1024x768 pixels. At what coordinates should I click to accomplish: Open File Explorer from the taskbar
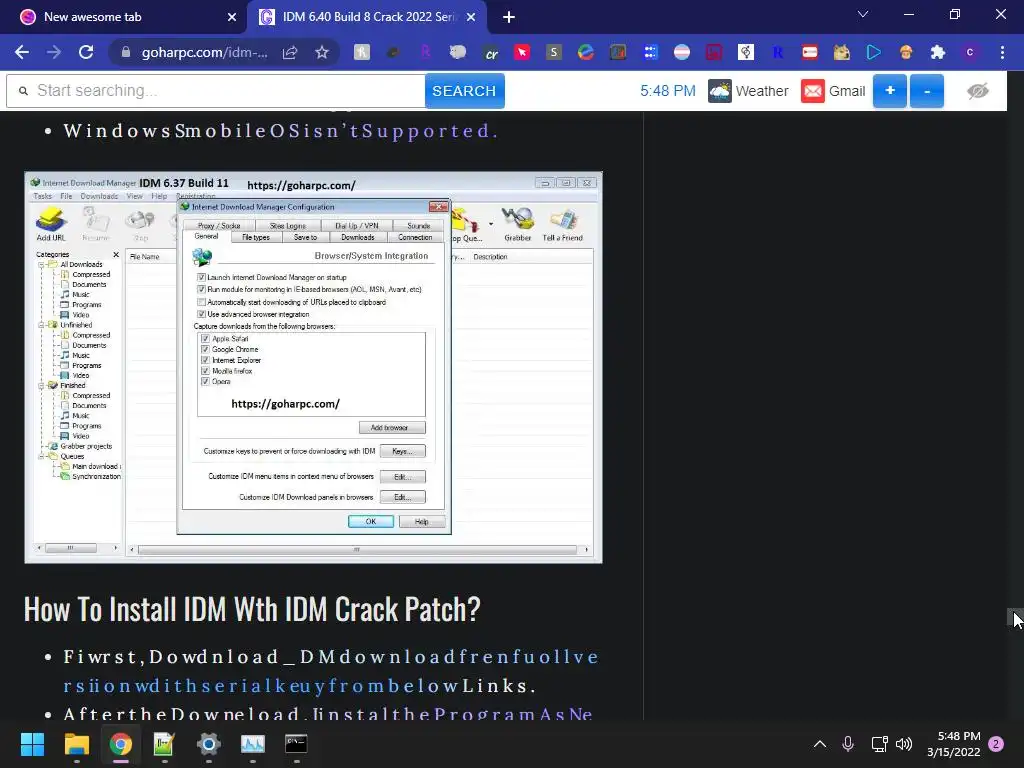(x=76, y=744)
